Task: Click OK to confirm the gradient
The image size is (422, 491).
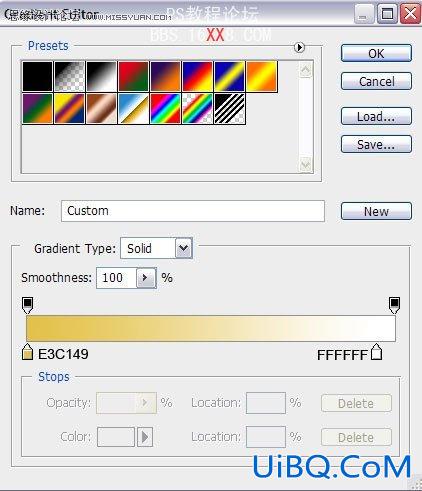Action: [376, 53]
